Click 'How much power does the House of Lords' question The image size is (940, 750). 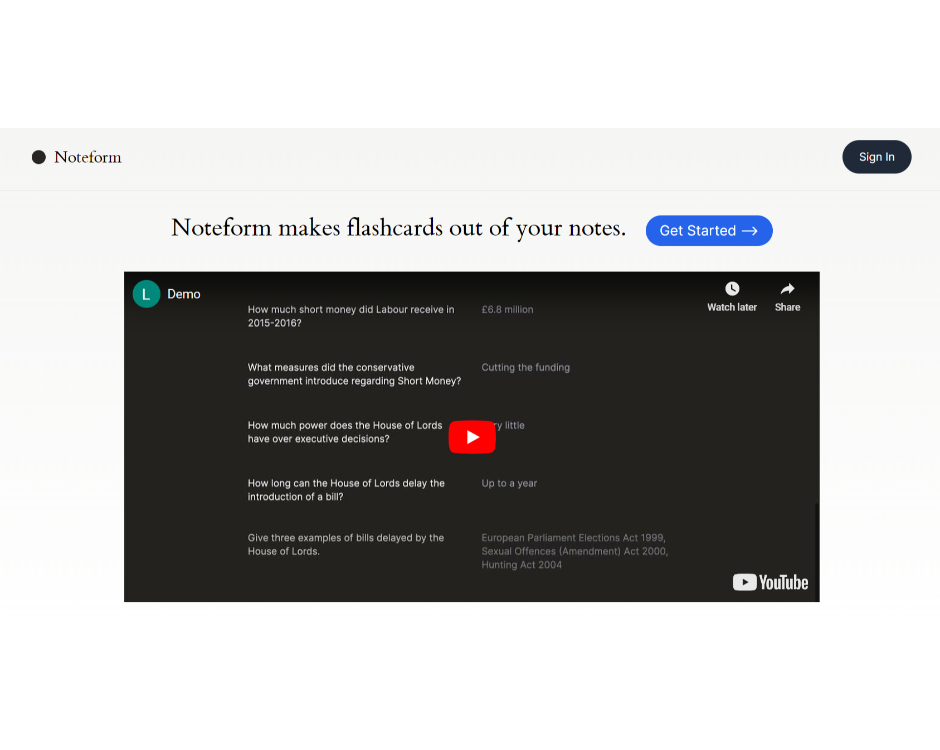(345, 432)
